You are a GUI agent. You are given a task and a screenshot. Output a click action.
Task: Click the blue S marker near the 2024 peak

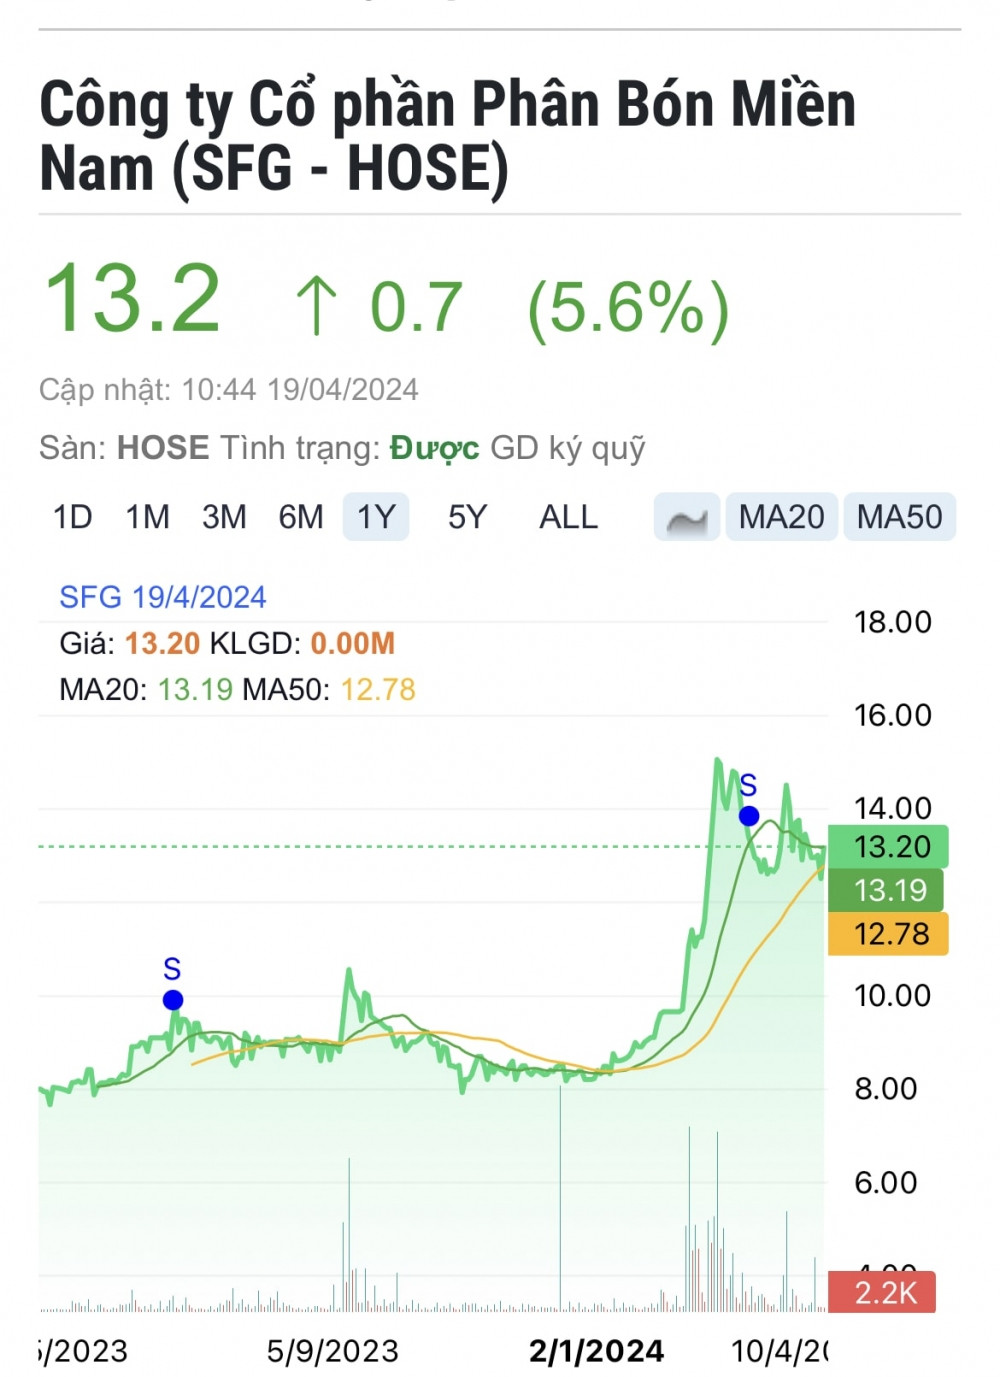748,816
